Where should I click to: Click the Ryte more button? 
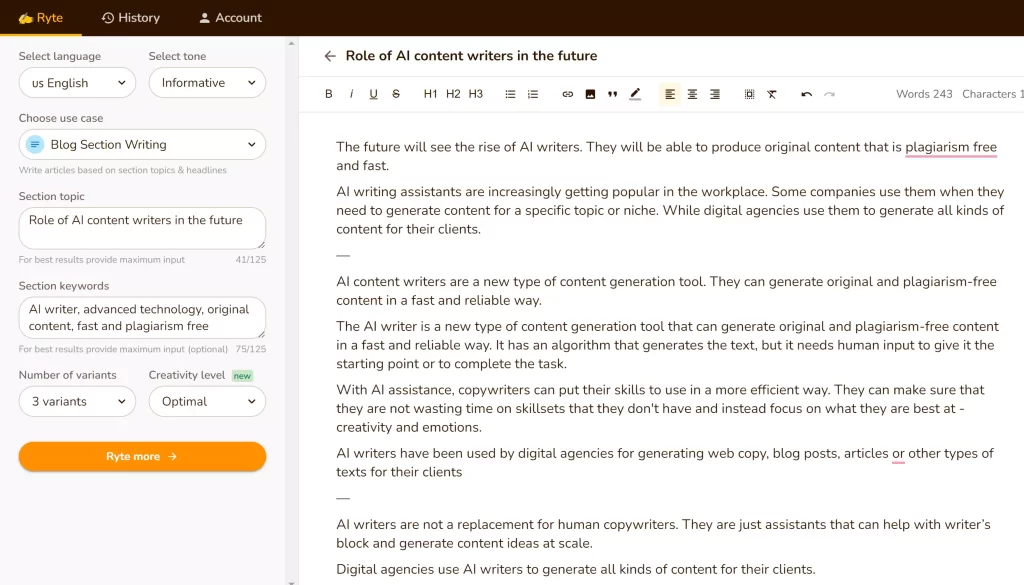point(142,456)
